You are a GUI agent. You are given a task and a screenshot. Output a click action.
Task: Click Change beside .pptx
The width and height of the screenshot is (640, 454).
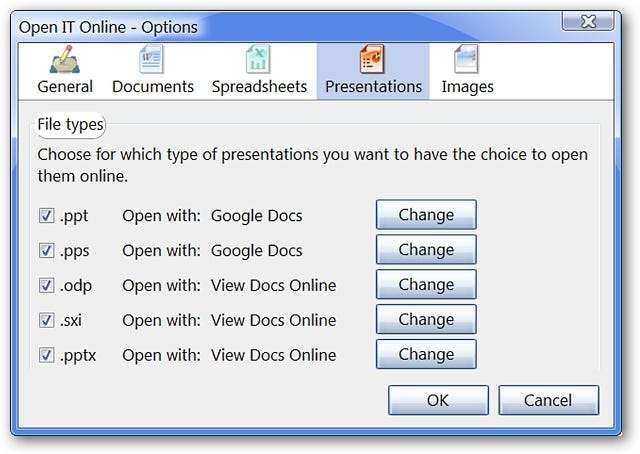tap(426, 355)
